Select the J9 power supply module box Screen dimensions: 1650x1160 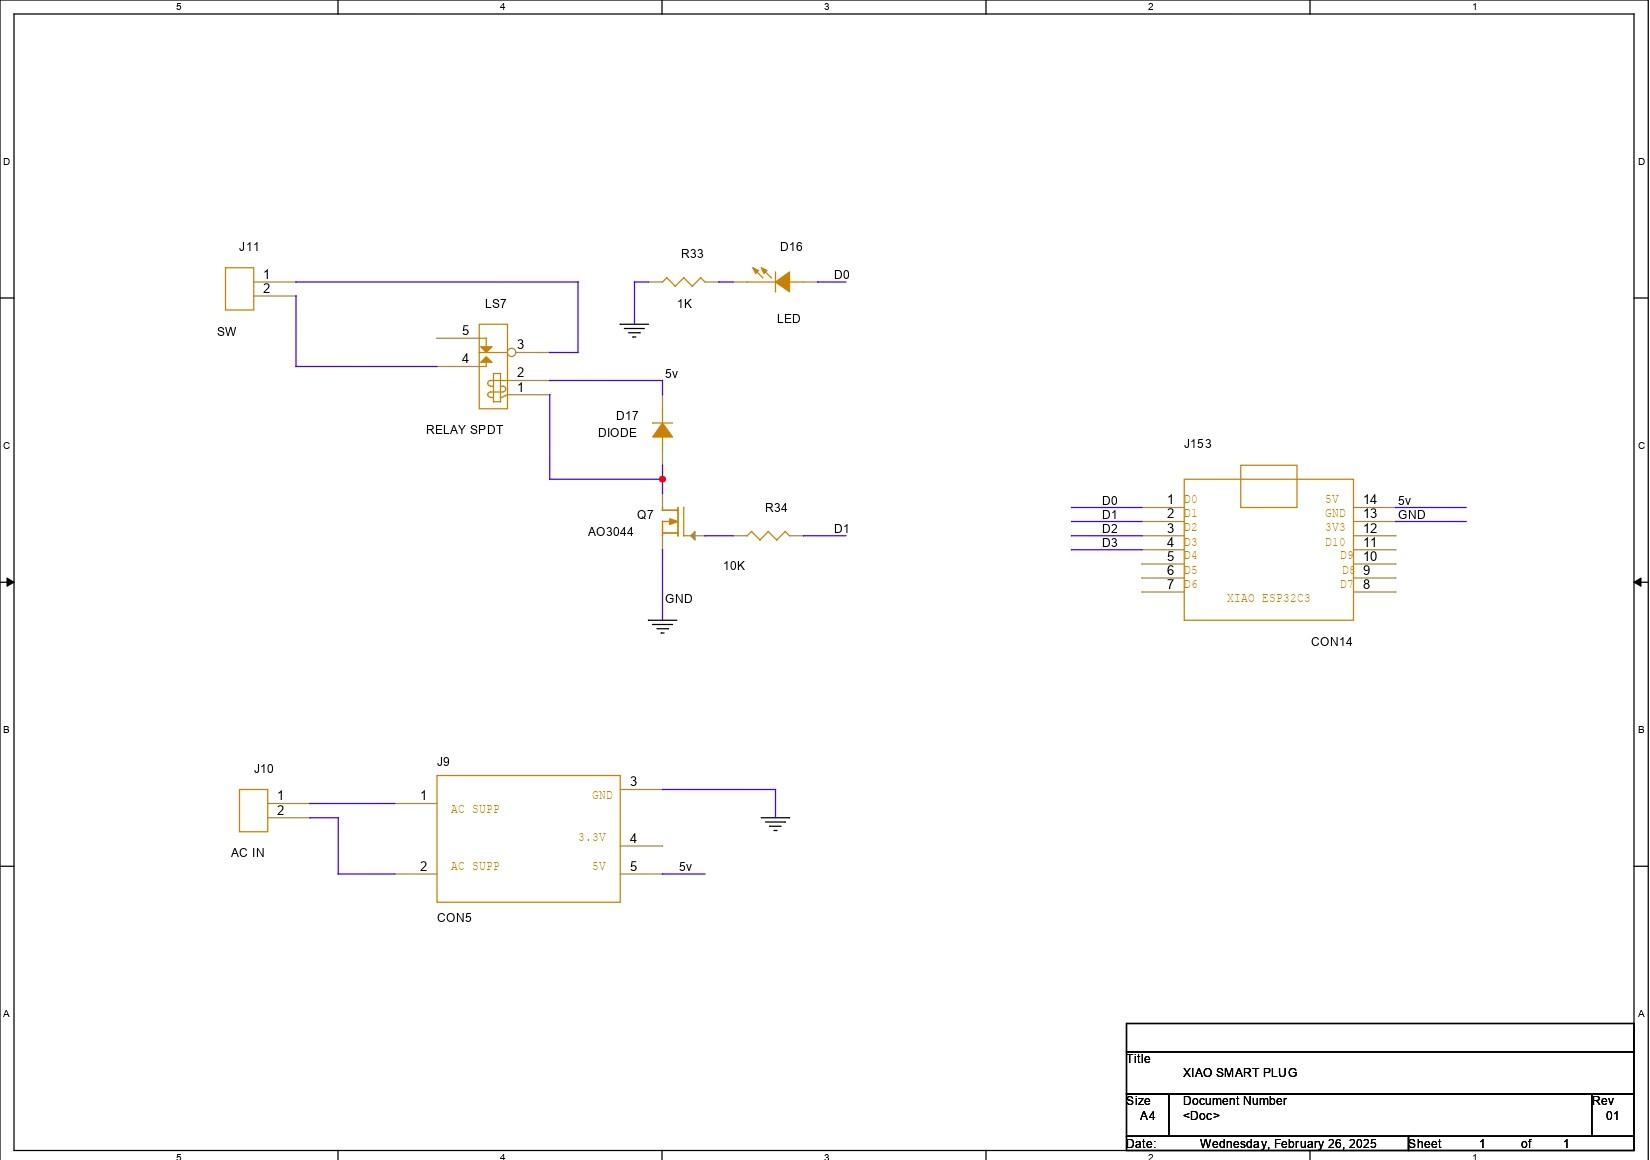click(x=528, y=839)
